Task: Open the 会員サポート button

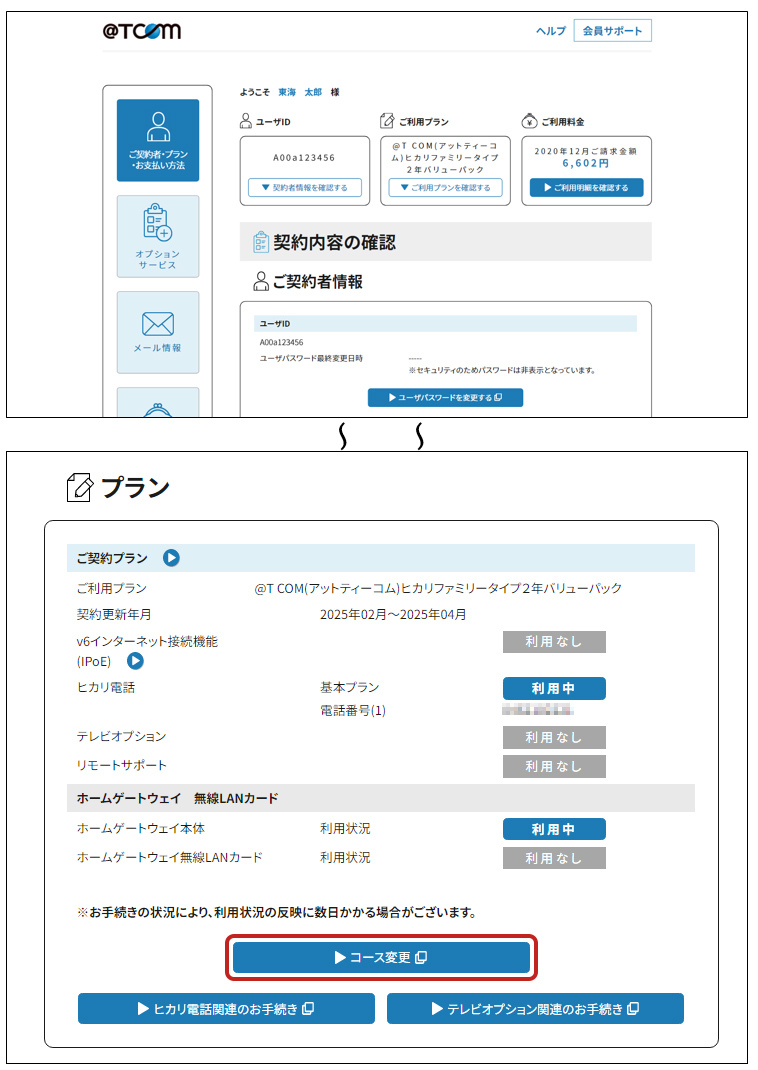Action: 613,31
